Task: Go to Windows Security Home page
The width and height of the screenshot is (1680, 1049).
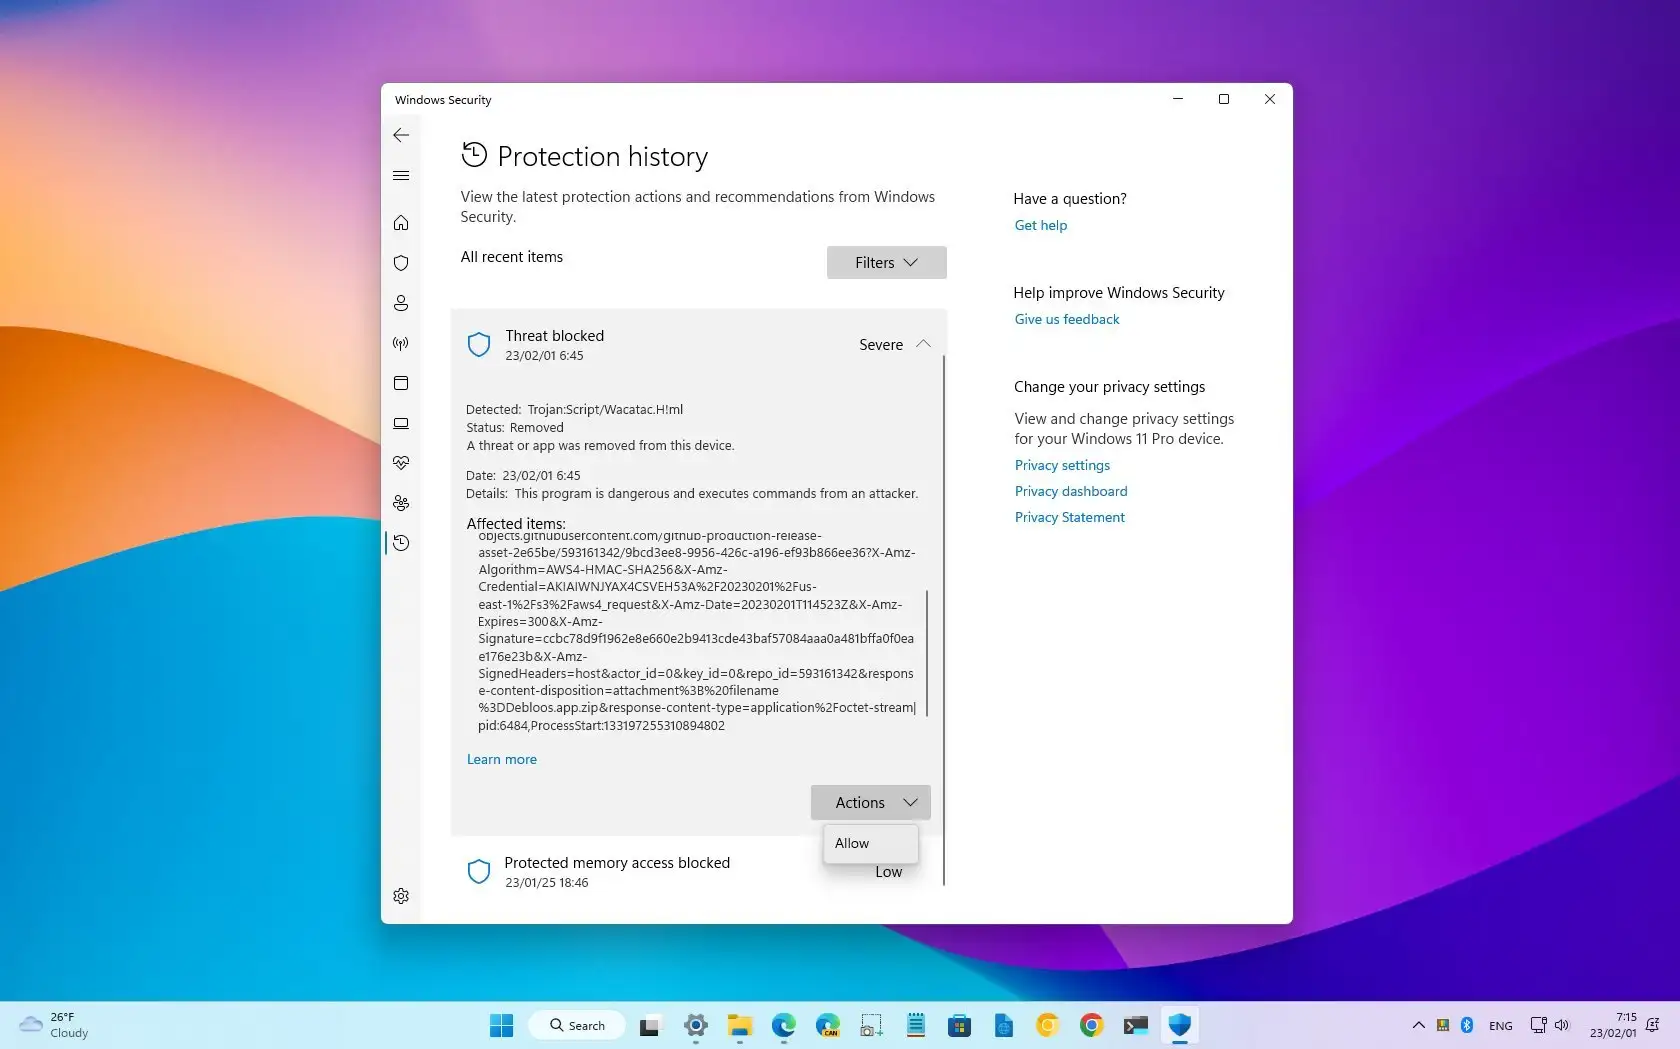Action: click(401, 223)
